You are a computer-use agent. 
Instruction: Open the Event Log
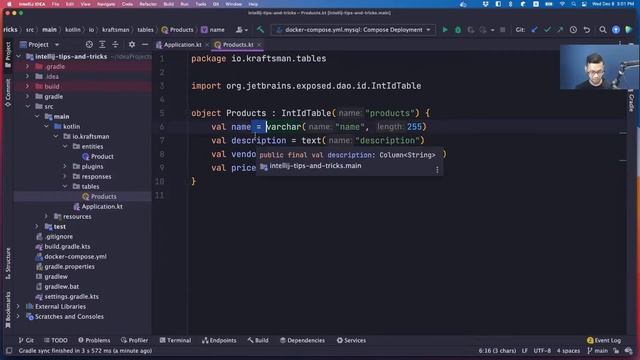(x=604, y=340)
